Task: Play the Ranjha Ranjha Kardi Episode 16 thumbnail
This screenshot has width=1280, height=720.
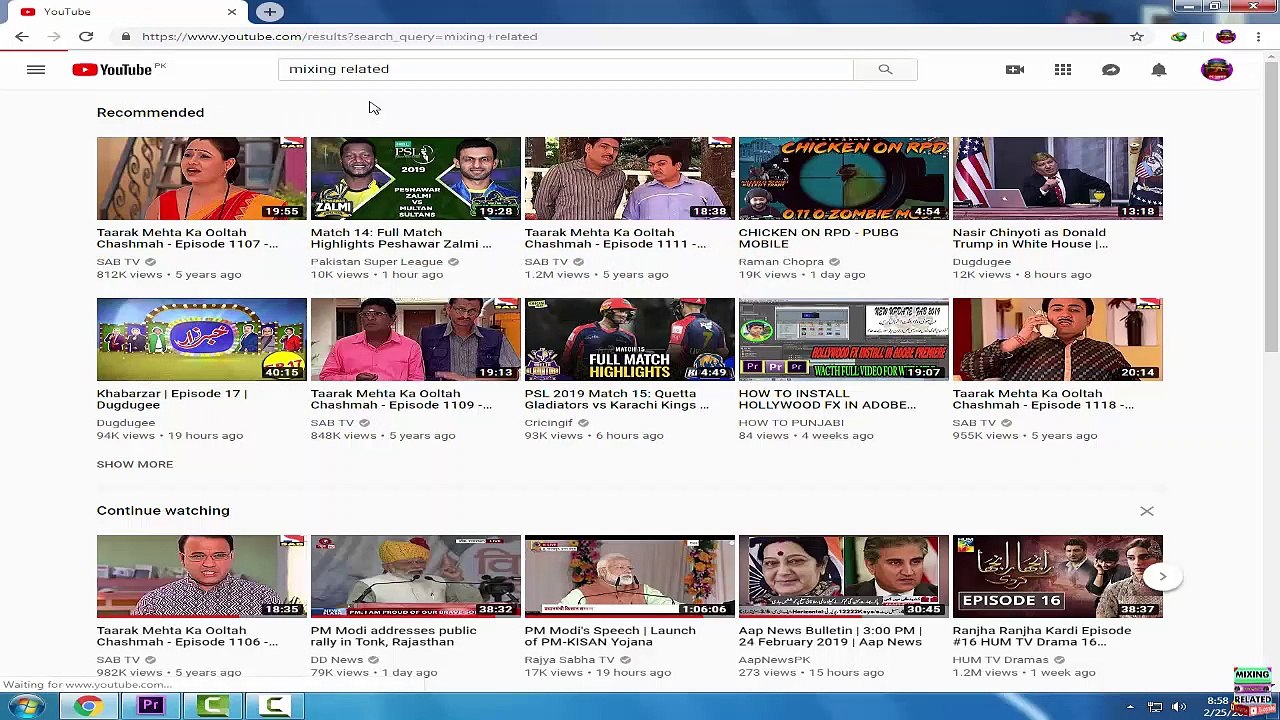Action: tap(1058, 576)
